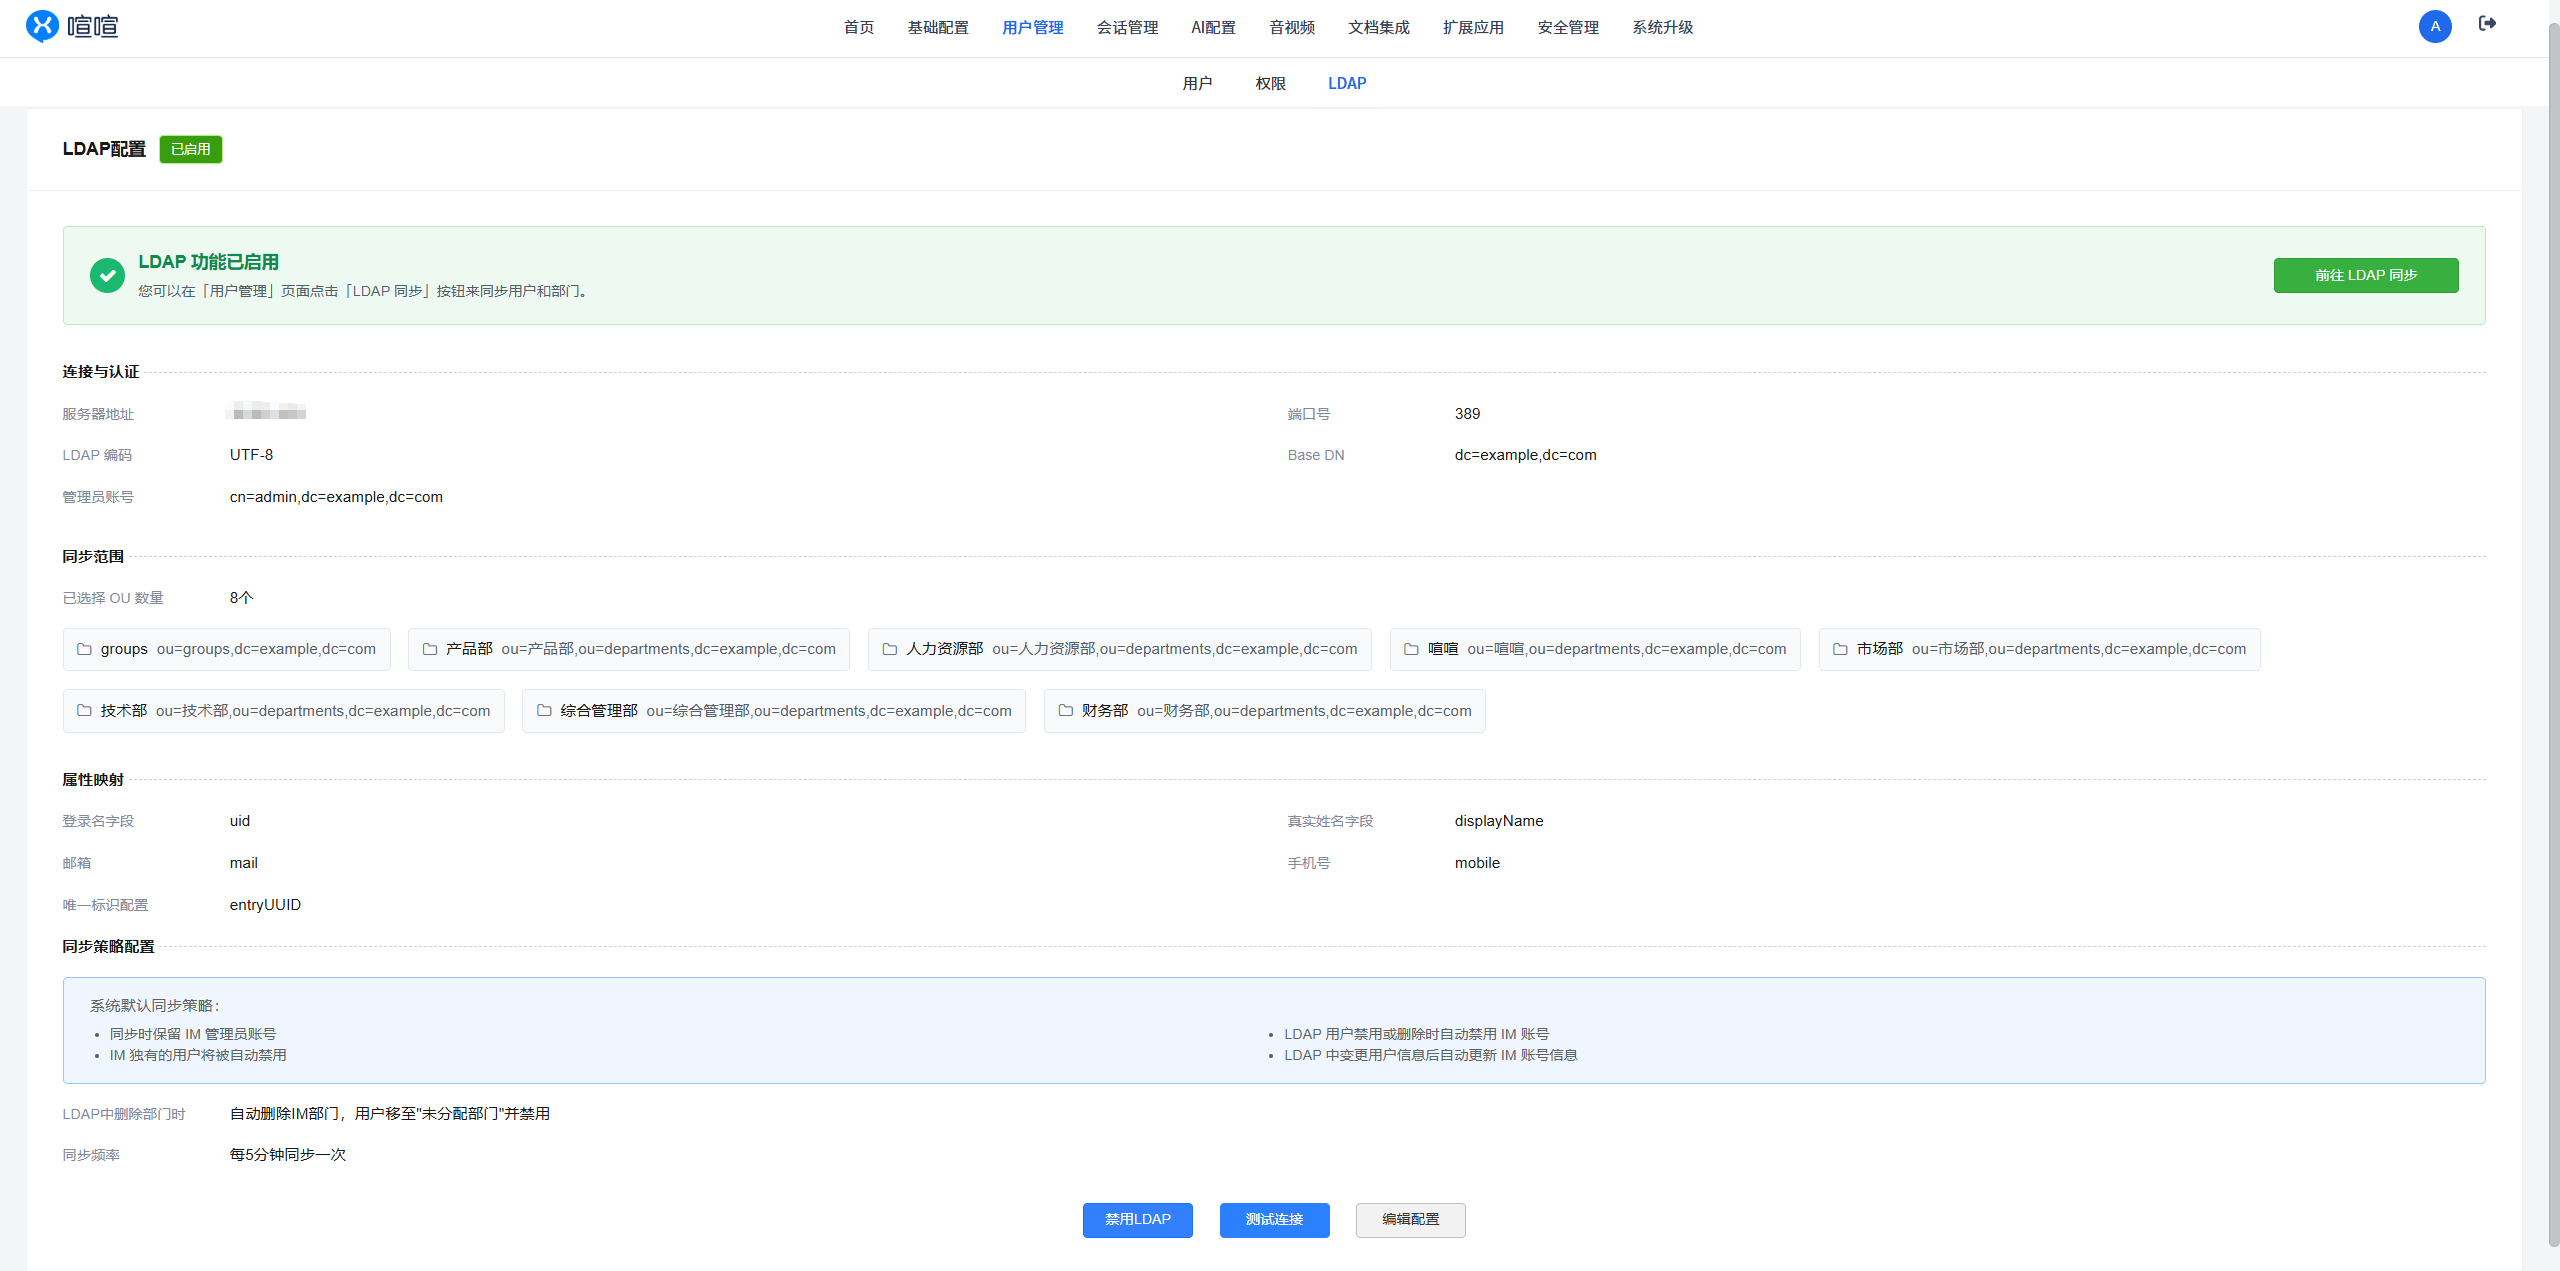Click the LDAP 中变更用户信息后自动更新 bullet
Image resolution: width=2560 pixels, height=1271 pixels.
pyautogui.click(x=1430, y=1055)
